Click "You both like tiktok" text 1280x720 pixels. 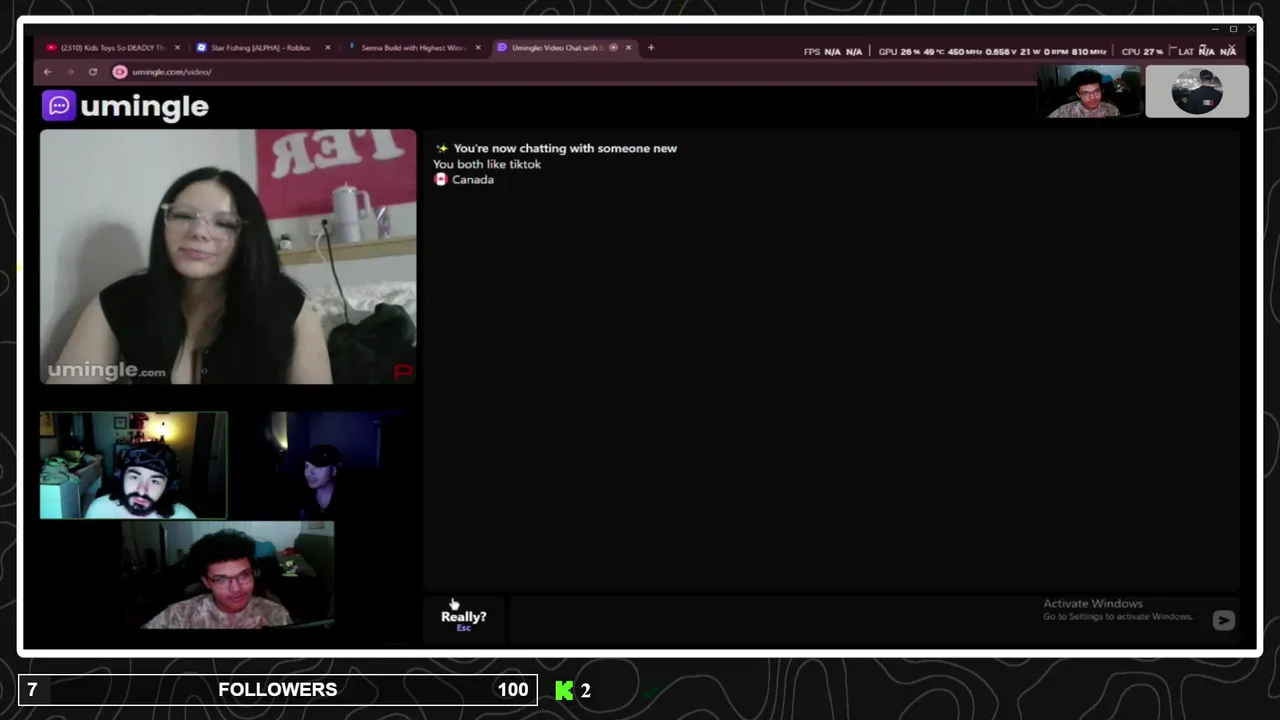pyautogui.click(x=487, y=164)
